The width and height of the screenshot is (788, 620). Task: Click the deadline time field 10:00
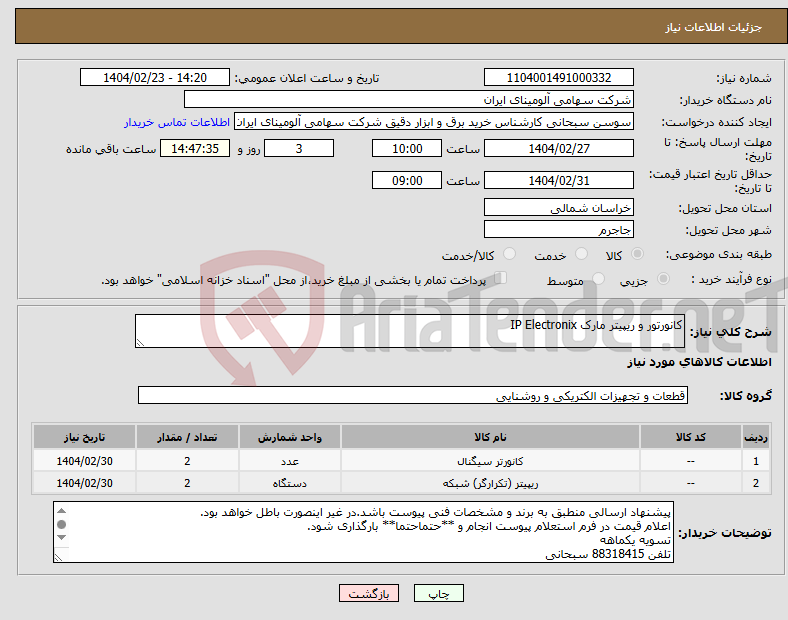(407, 148)
